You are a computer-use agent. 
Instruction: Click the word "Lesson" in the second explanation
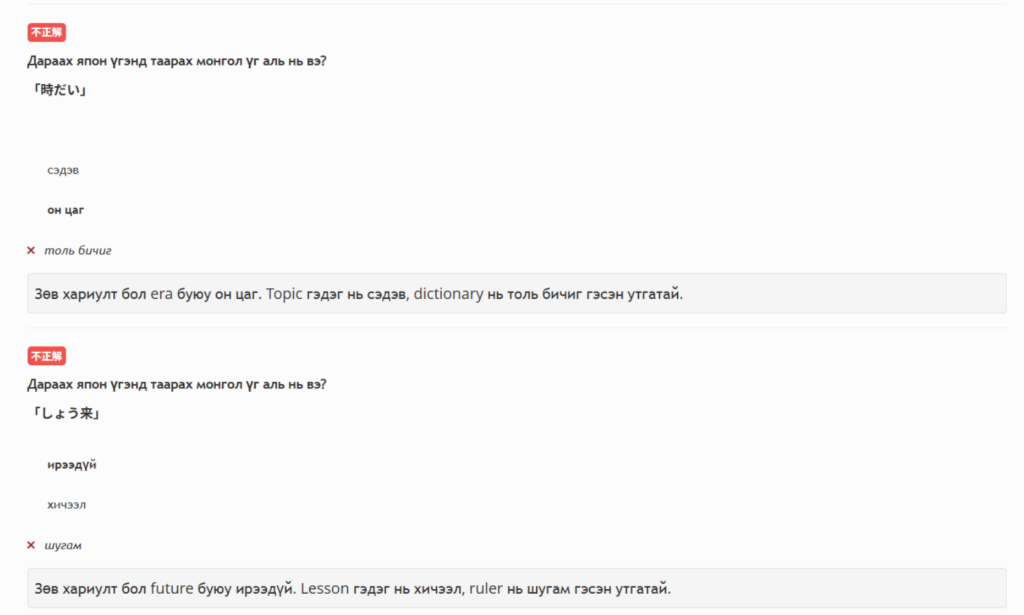324,588
